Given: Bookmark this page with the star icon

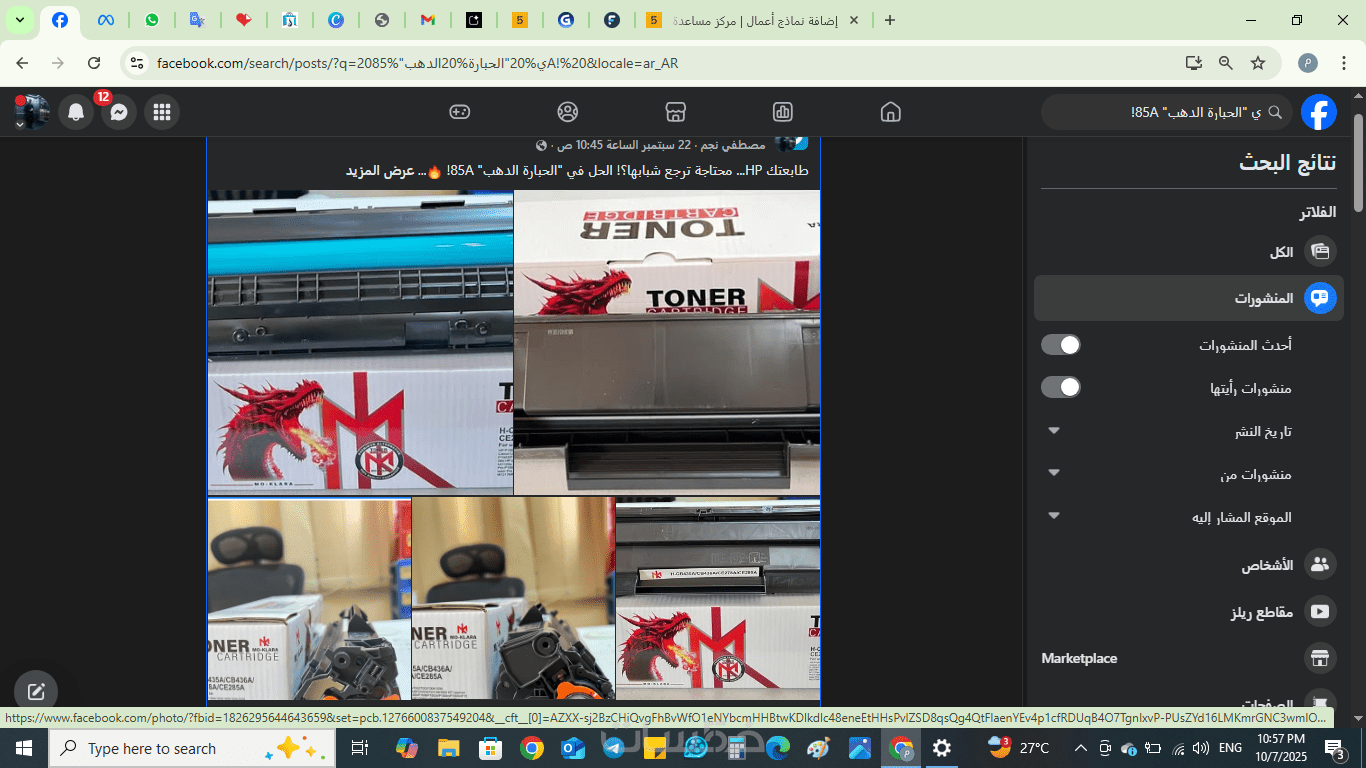Looking at the screenshot, I should tap(1258, 63).
